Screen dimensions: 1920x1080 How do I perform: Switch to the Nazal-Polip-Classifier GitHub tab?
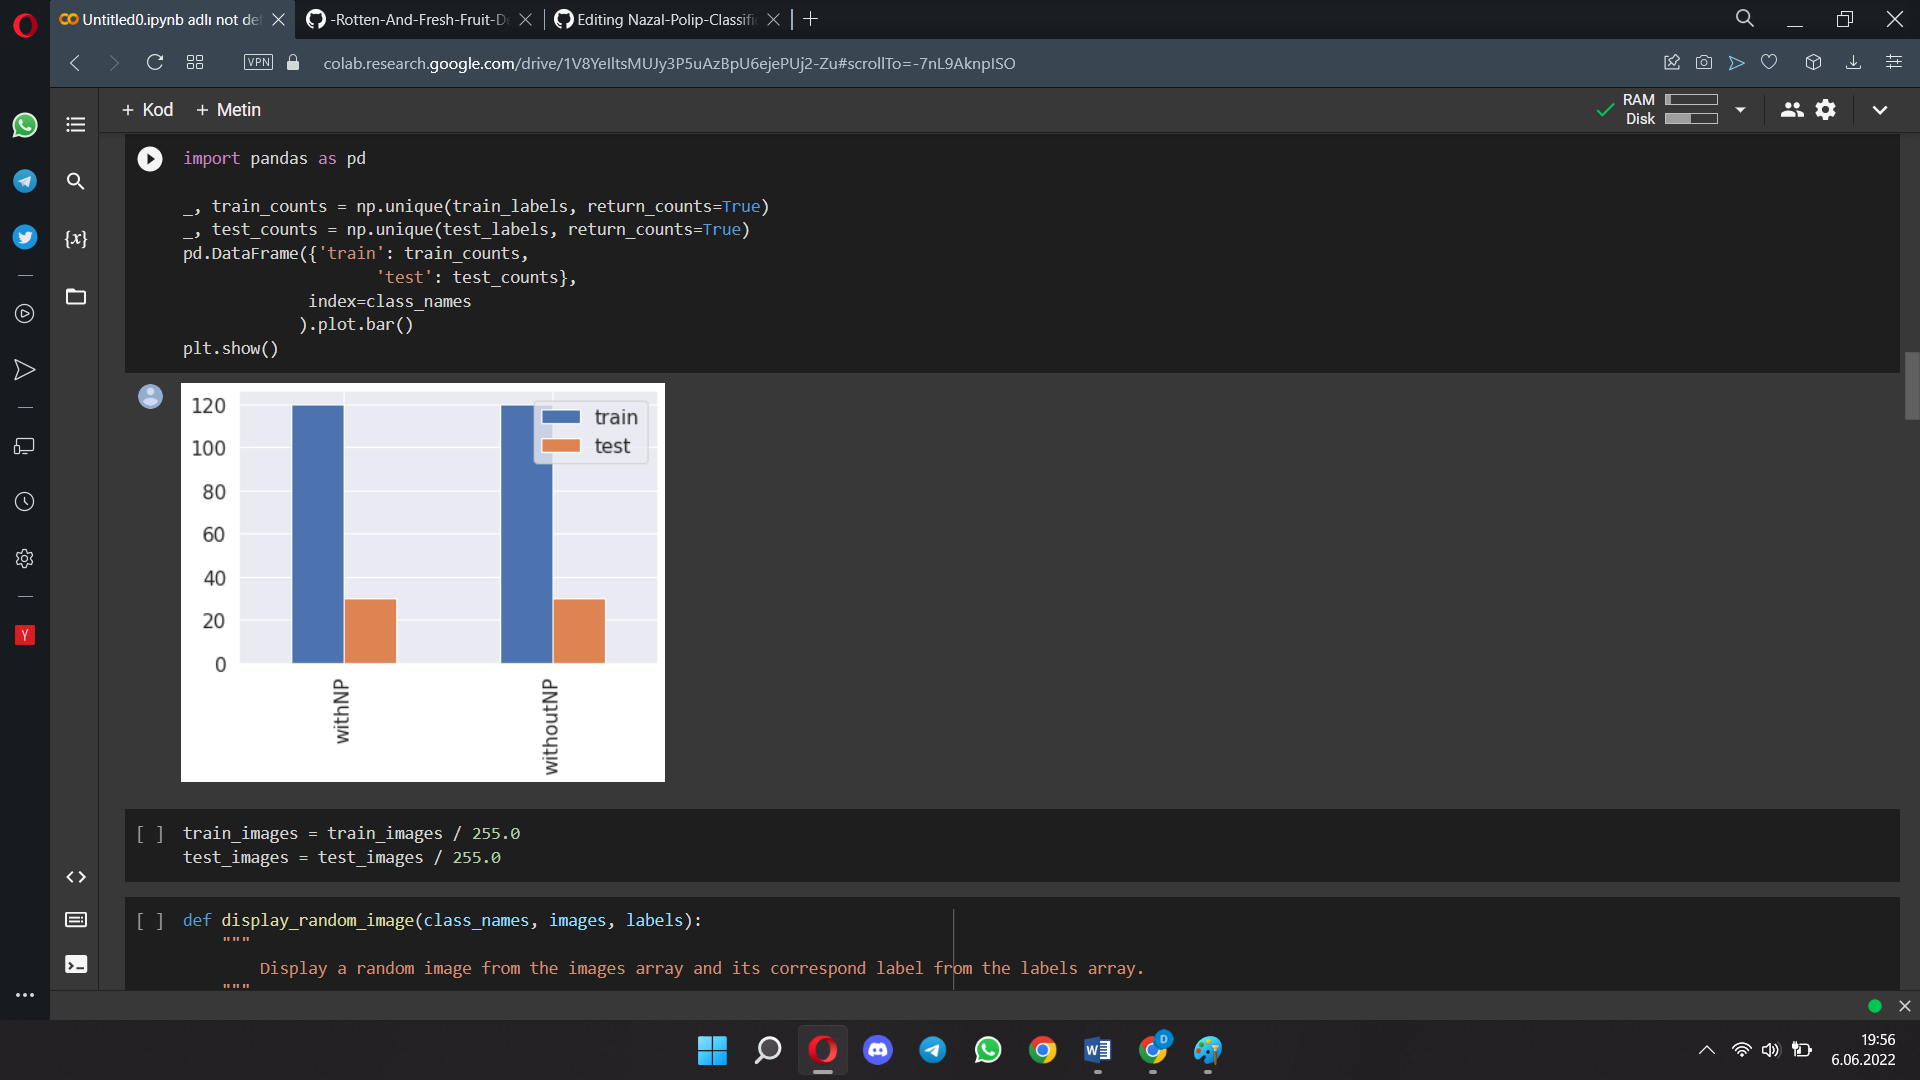pos(655,19)
